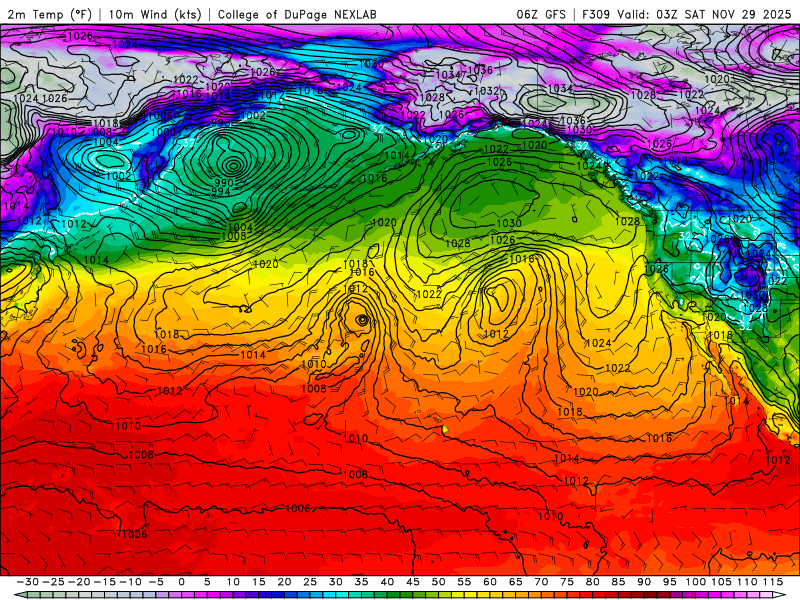Viewport: 800px width, 600px height.
Task: Select the -15 value on temperature scale
Action: point(105,582)
